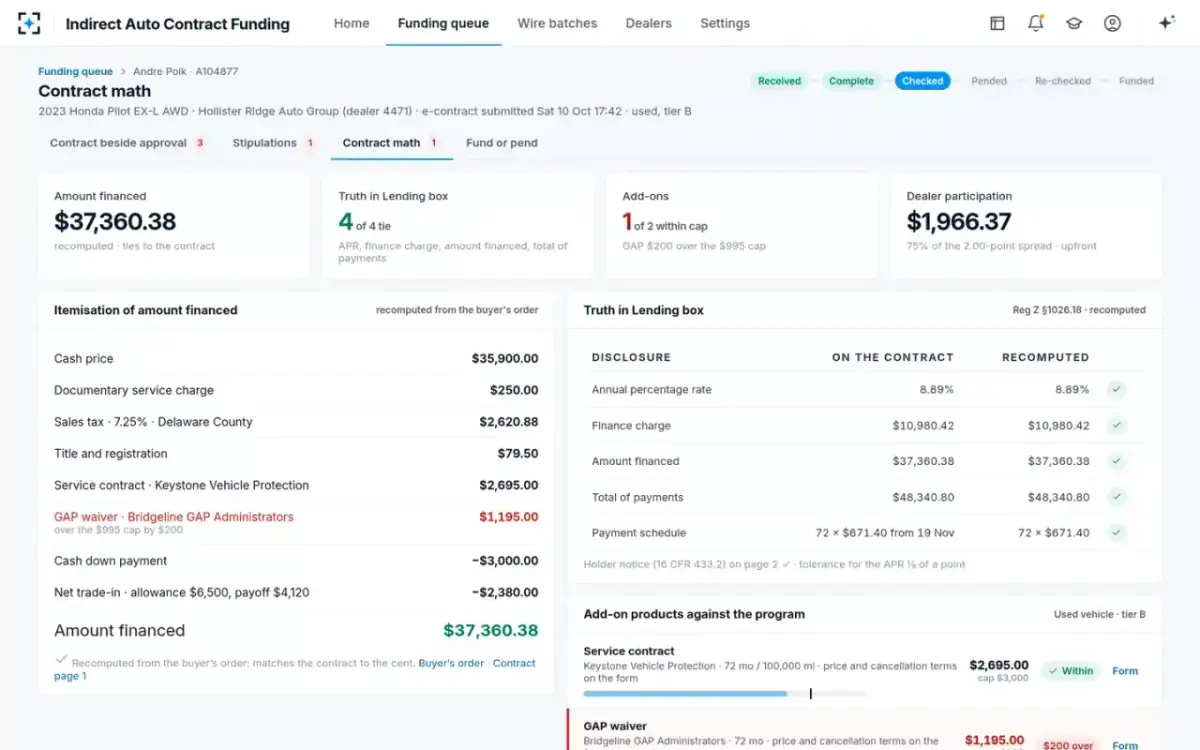The image size is (1200, 750).
Task: Click the Cash price value $35,900.00
Action: [505, 359]
